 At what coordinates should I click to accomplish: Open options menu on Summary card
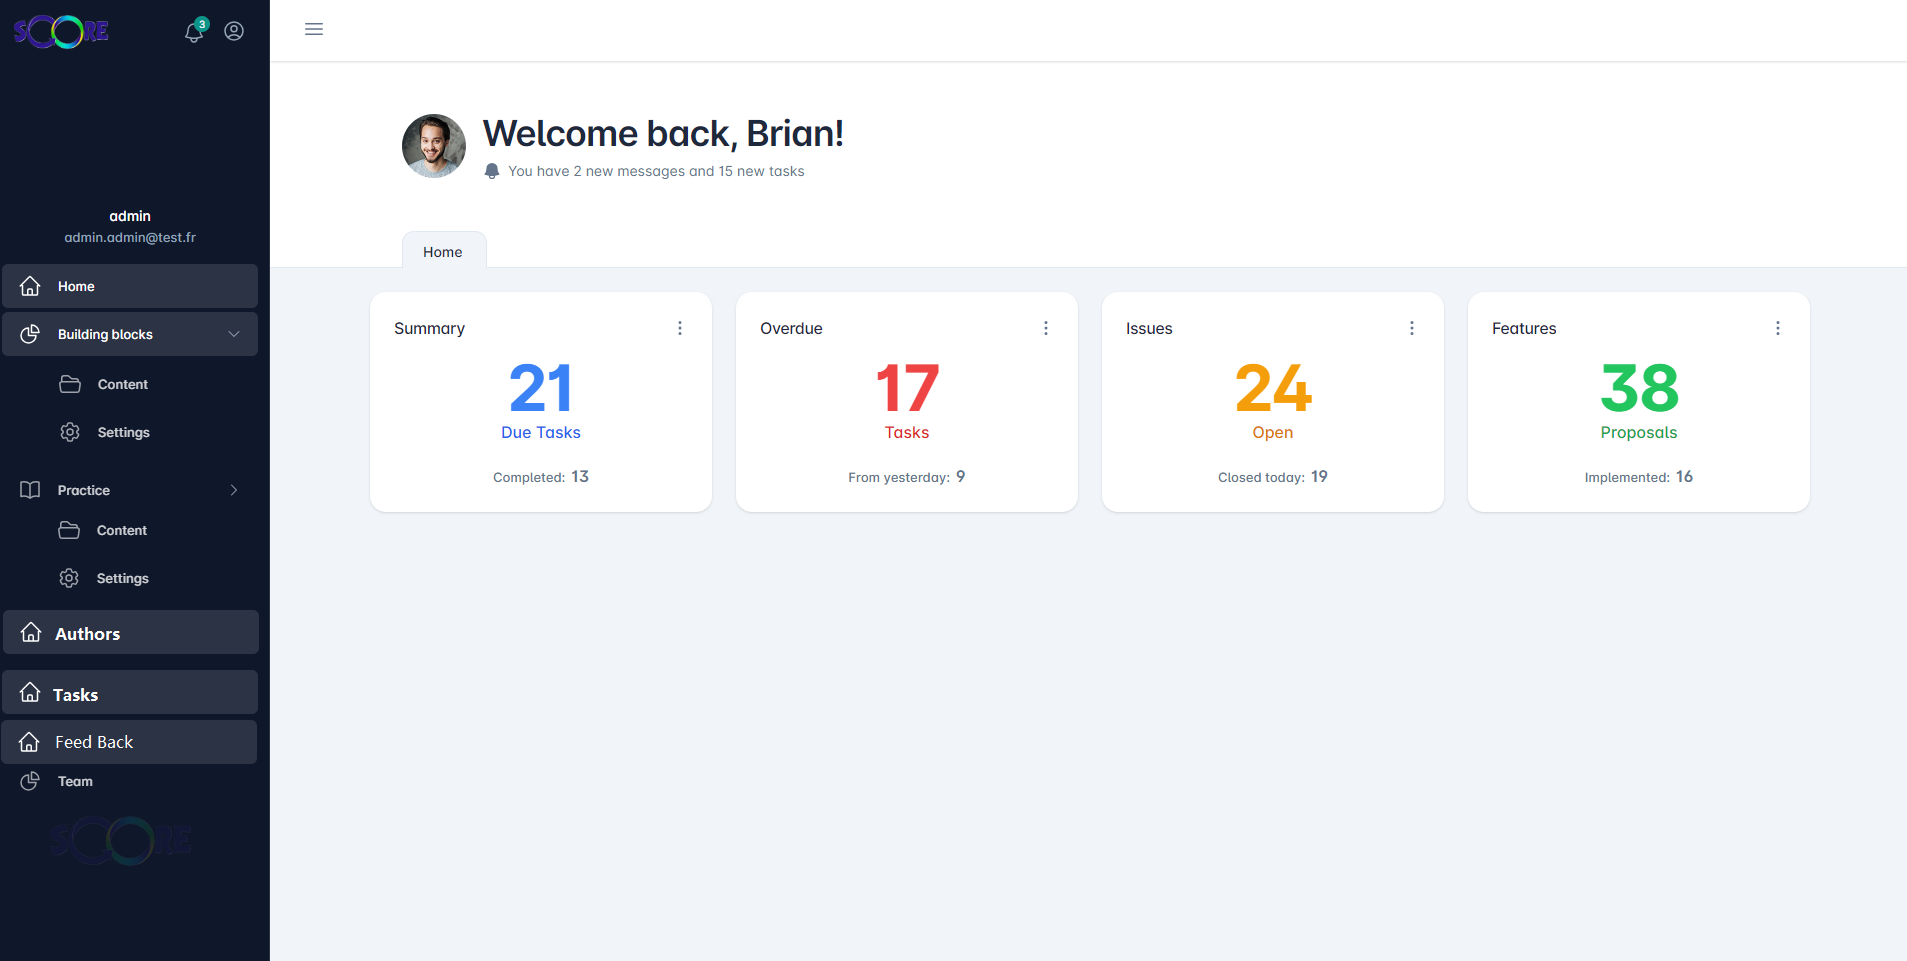point(680,328)
